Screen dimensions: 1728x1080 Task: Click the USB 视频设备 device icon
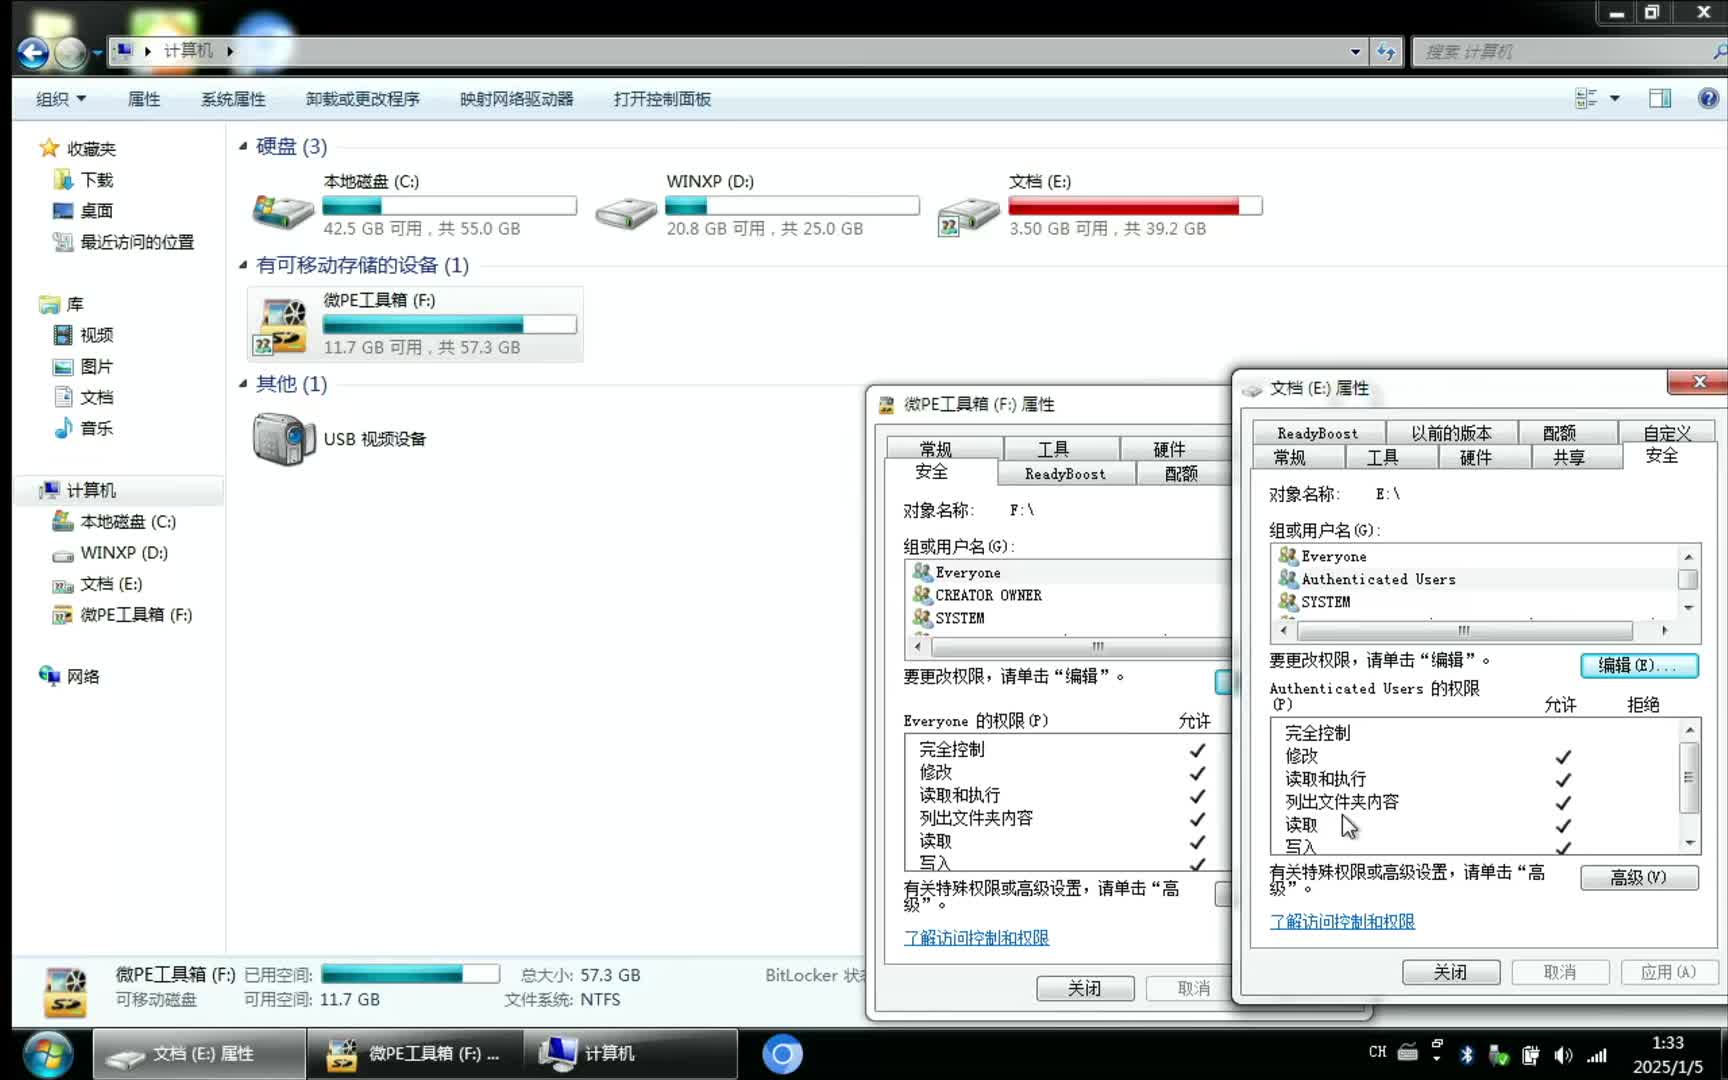click(x=283, y=438)
